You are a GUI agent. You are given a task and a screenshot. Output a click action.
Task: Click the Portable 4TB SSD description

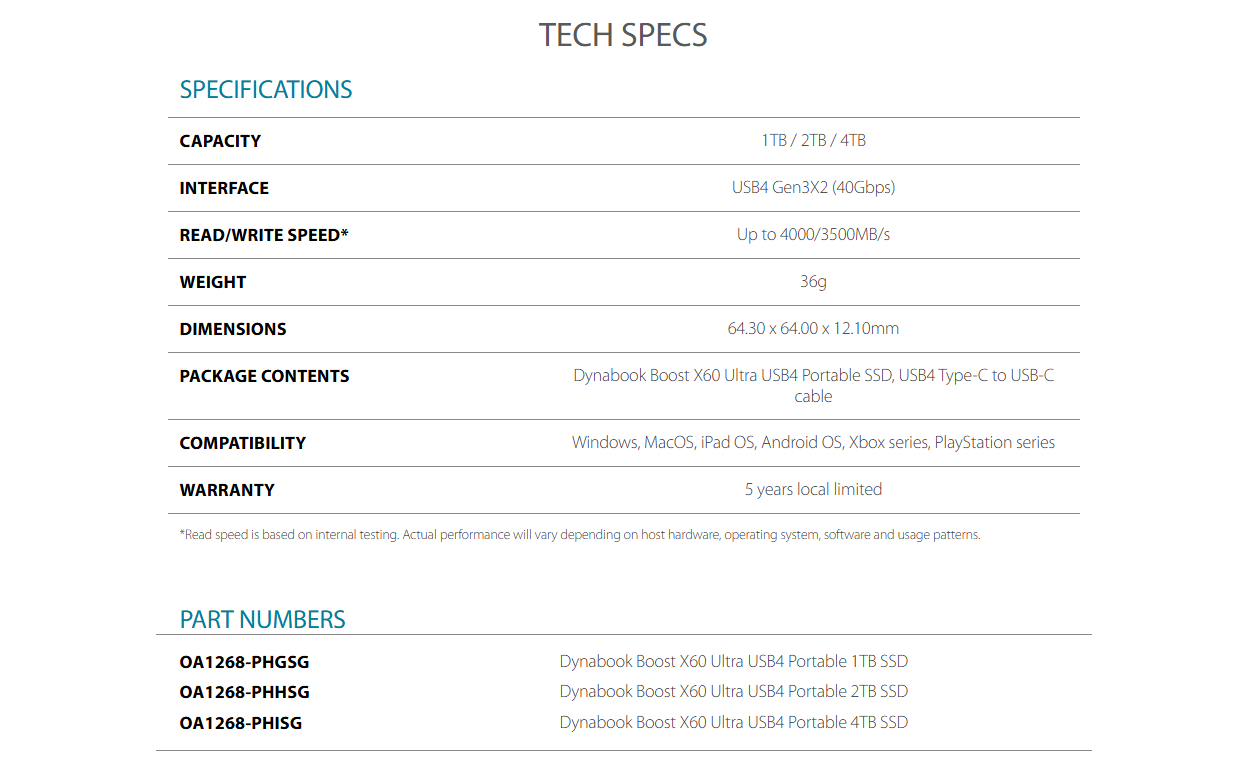pos(733,723)
